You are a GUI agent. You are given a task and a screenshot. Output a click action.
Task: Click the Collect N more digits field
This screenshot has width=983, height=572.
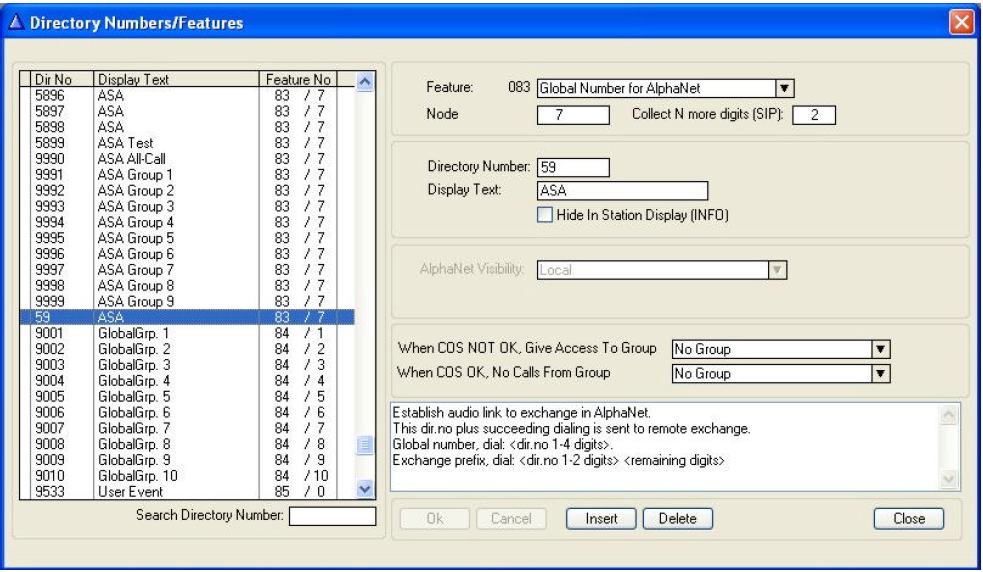coord(813,115)
